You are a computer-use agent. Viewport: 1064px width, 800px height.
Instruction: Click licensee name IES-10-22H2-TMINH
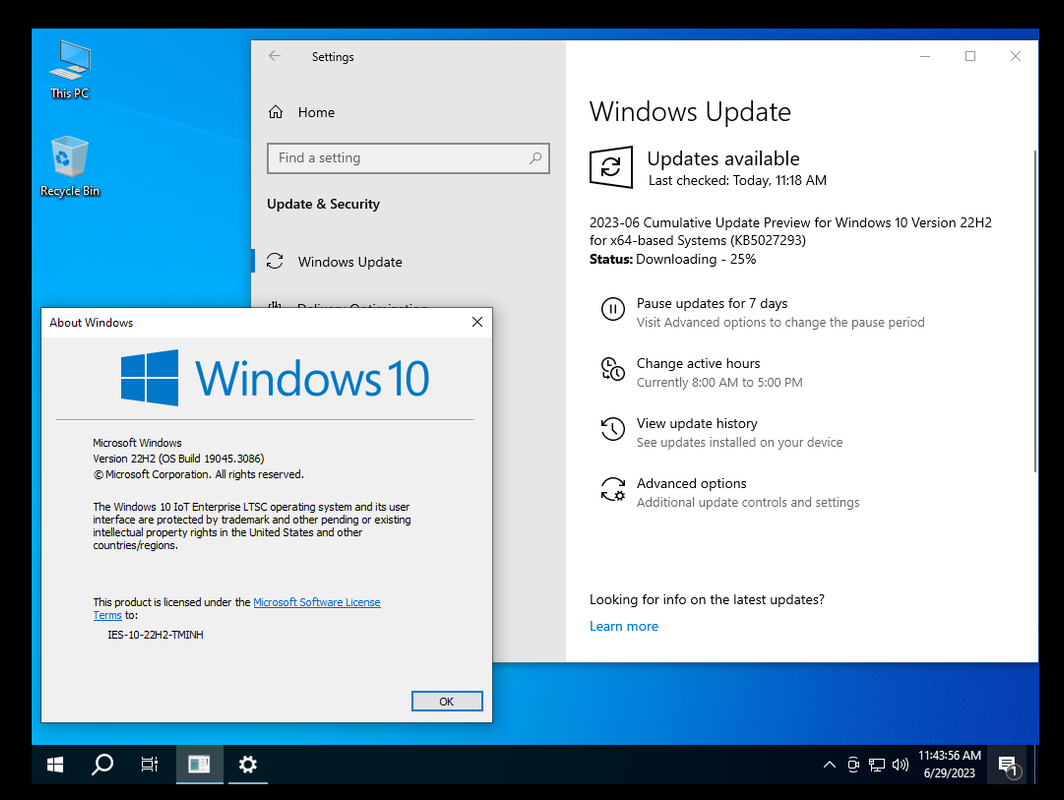[x=155, y=634]
